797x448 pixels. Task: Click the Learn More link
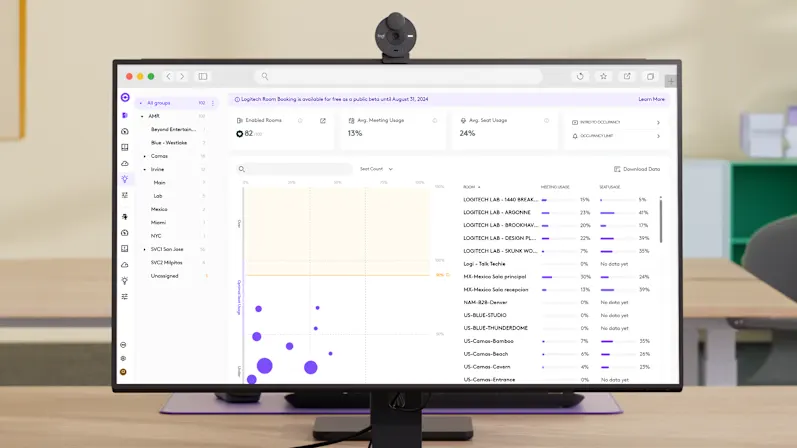651,100
